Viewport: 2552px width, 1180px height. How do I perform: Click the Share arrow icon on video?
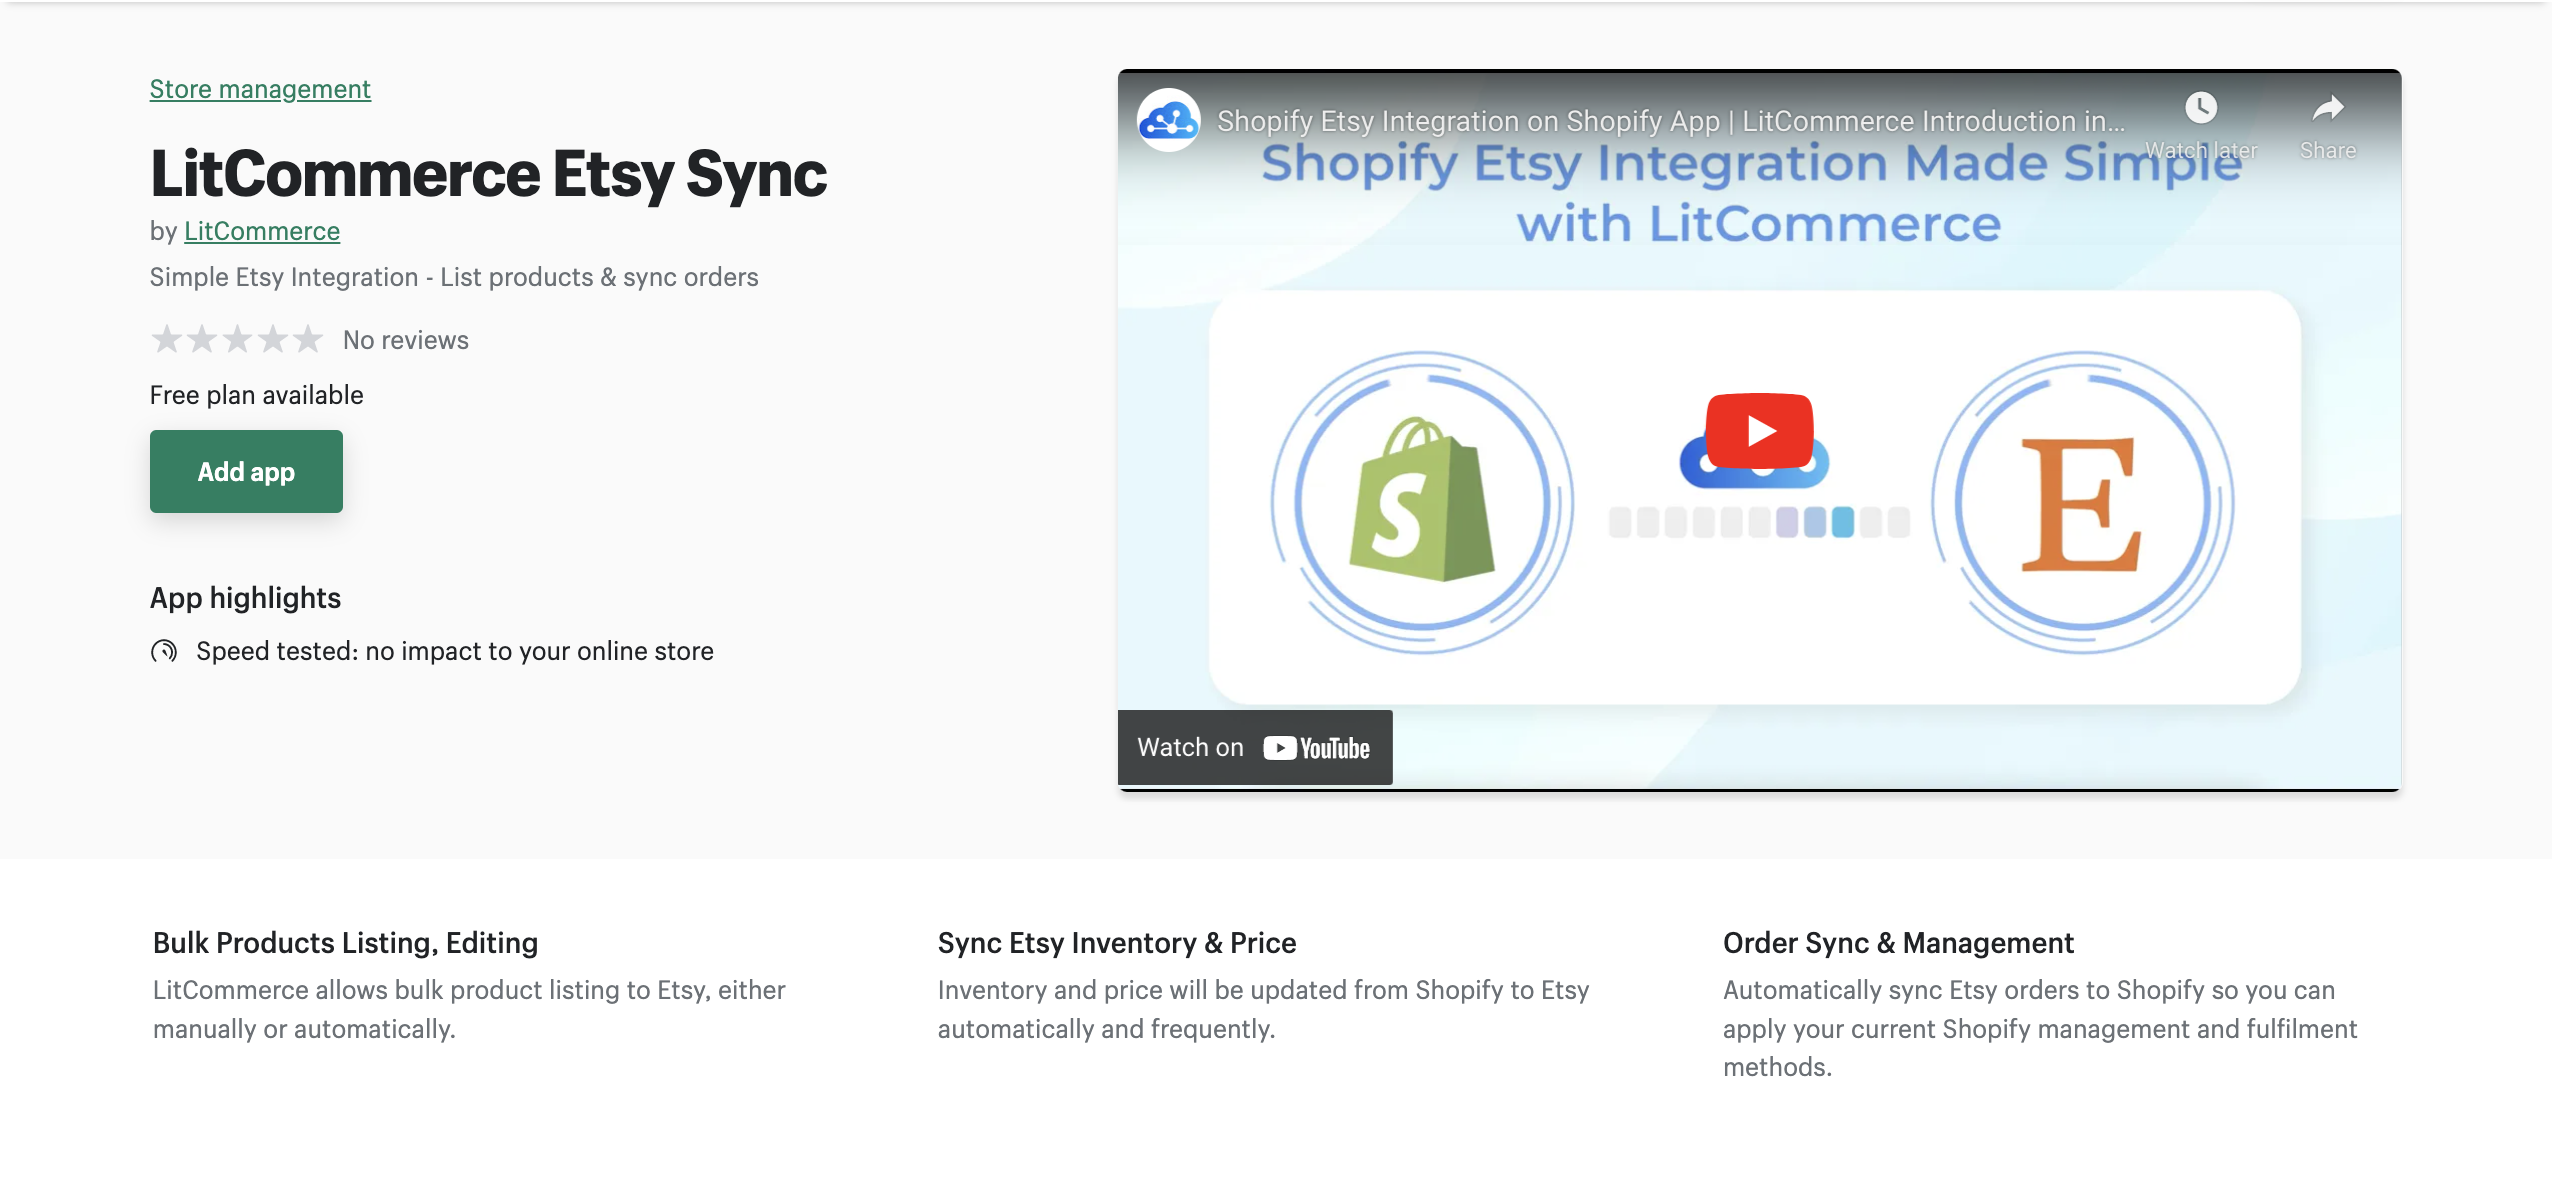point(2328,108)
